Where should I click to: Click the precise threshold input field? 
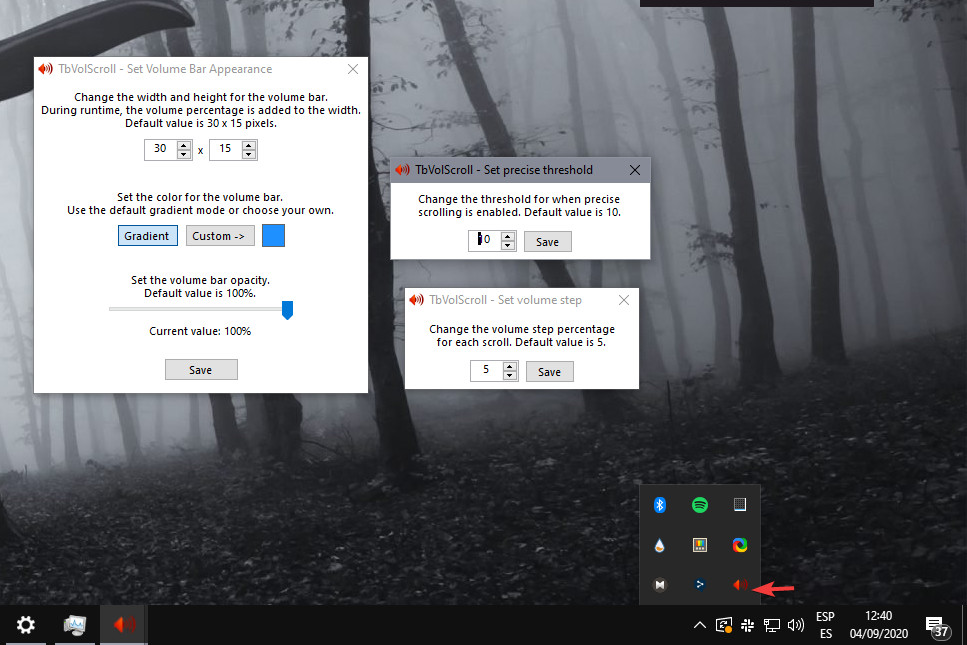click(x=486, y=241)
